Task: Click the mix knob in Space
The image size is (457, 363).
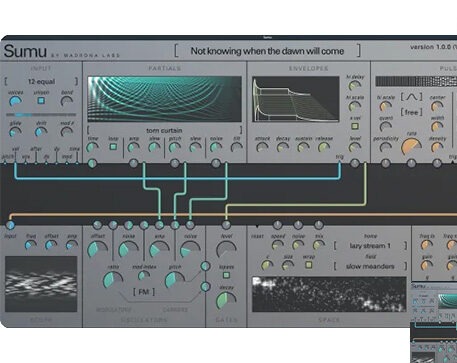Action: point(319,245)
